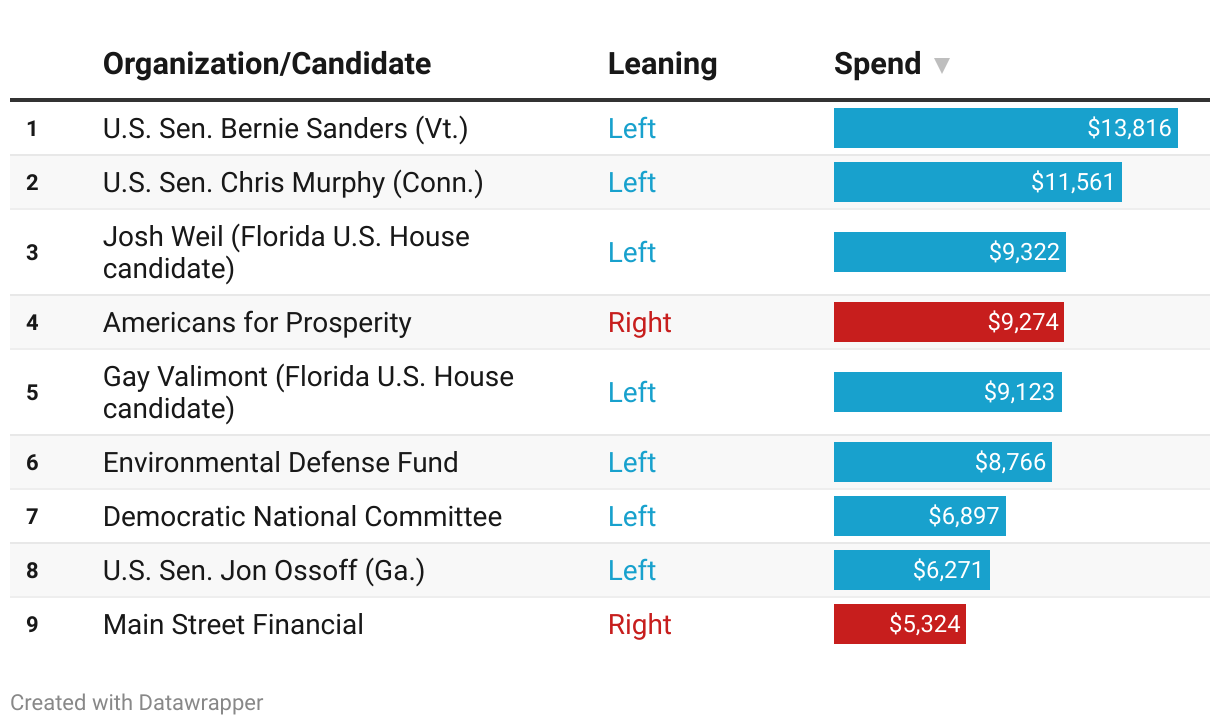Click the Spend sort arrow icon
This screenshot has width=1220, height=726.
(941, 66)
